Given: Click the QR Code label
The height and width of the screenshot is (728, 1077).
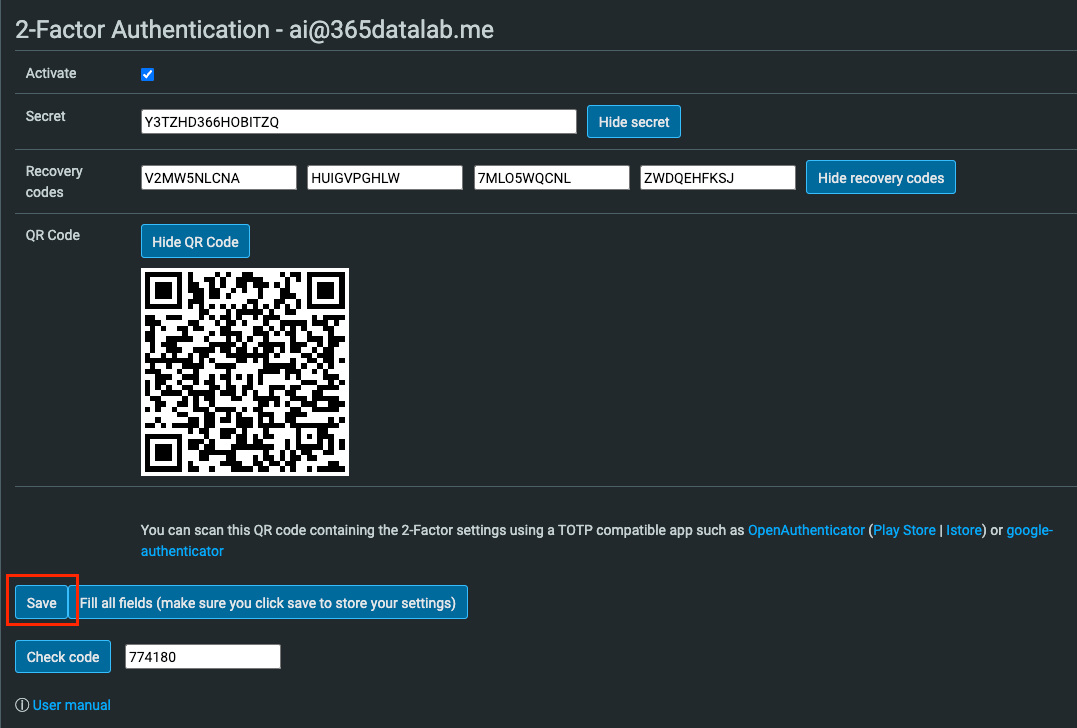Looking at the screenshot, I should (52, 235).
